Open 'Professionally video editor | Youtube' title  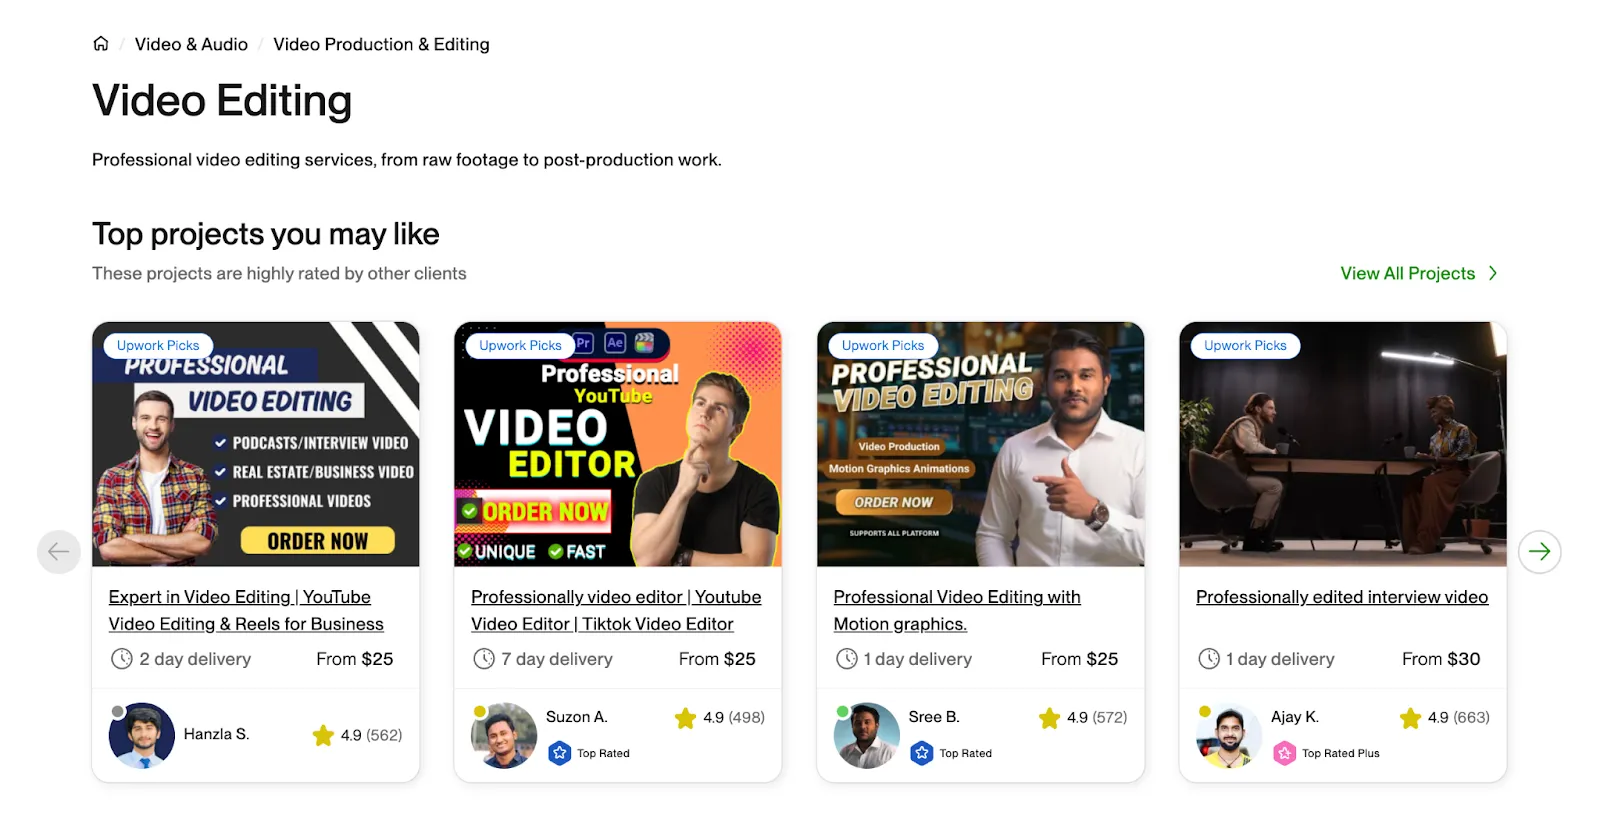coord(616,610)
